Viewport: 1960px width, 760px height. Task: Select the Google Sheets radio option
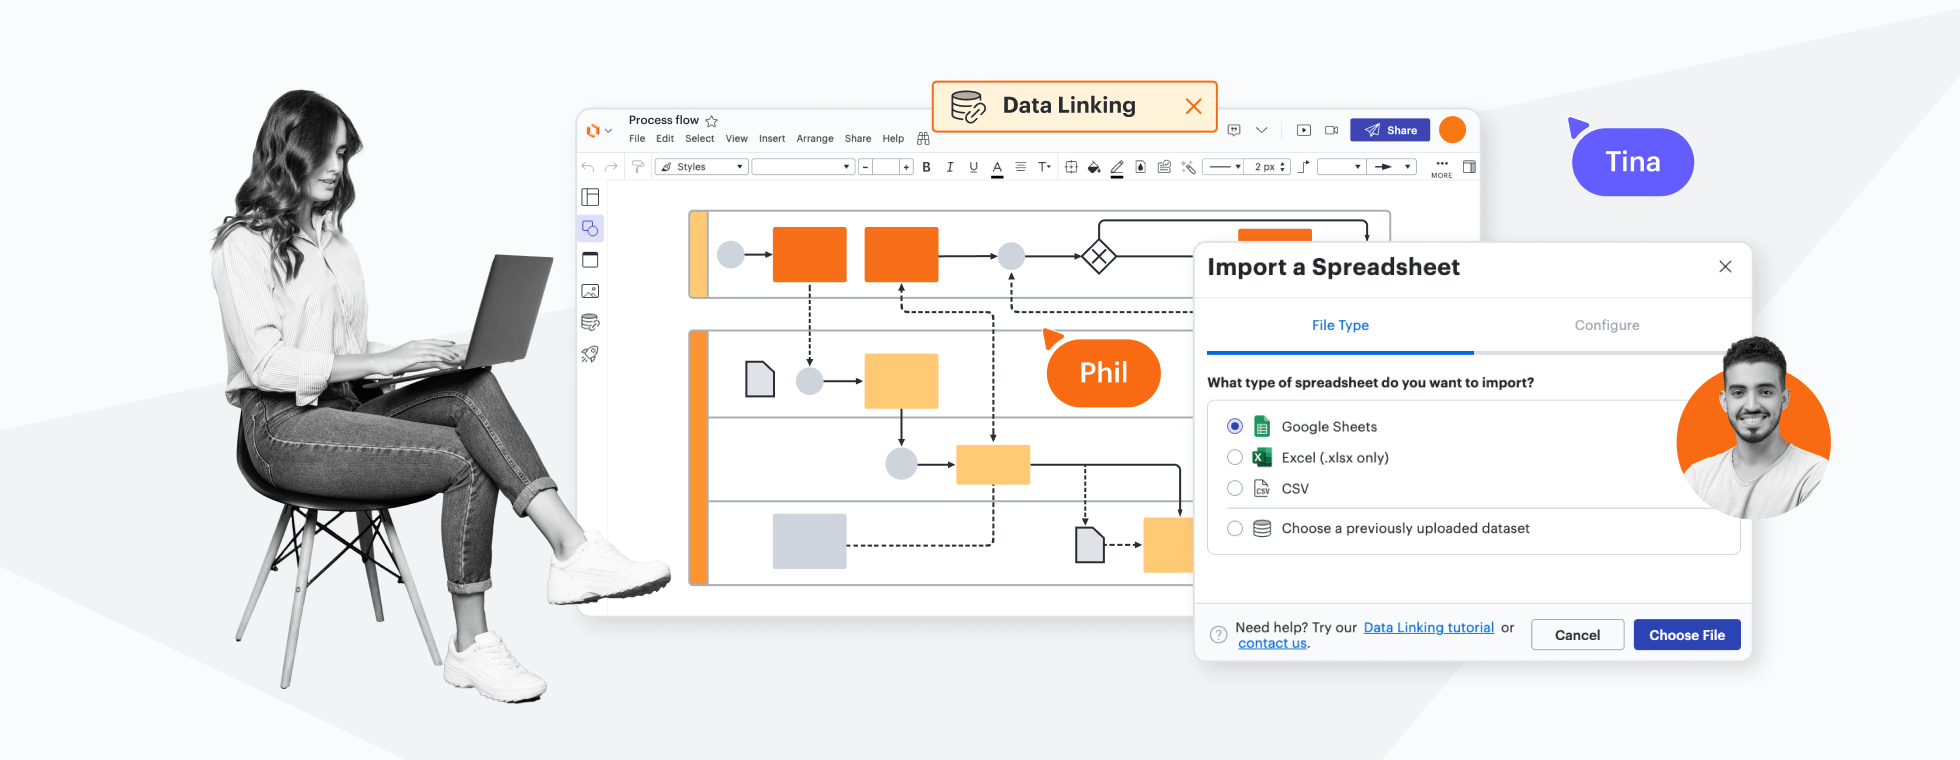(1235, 426)
